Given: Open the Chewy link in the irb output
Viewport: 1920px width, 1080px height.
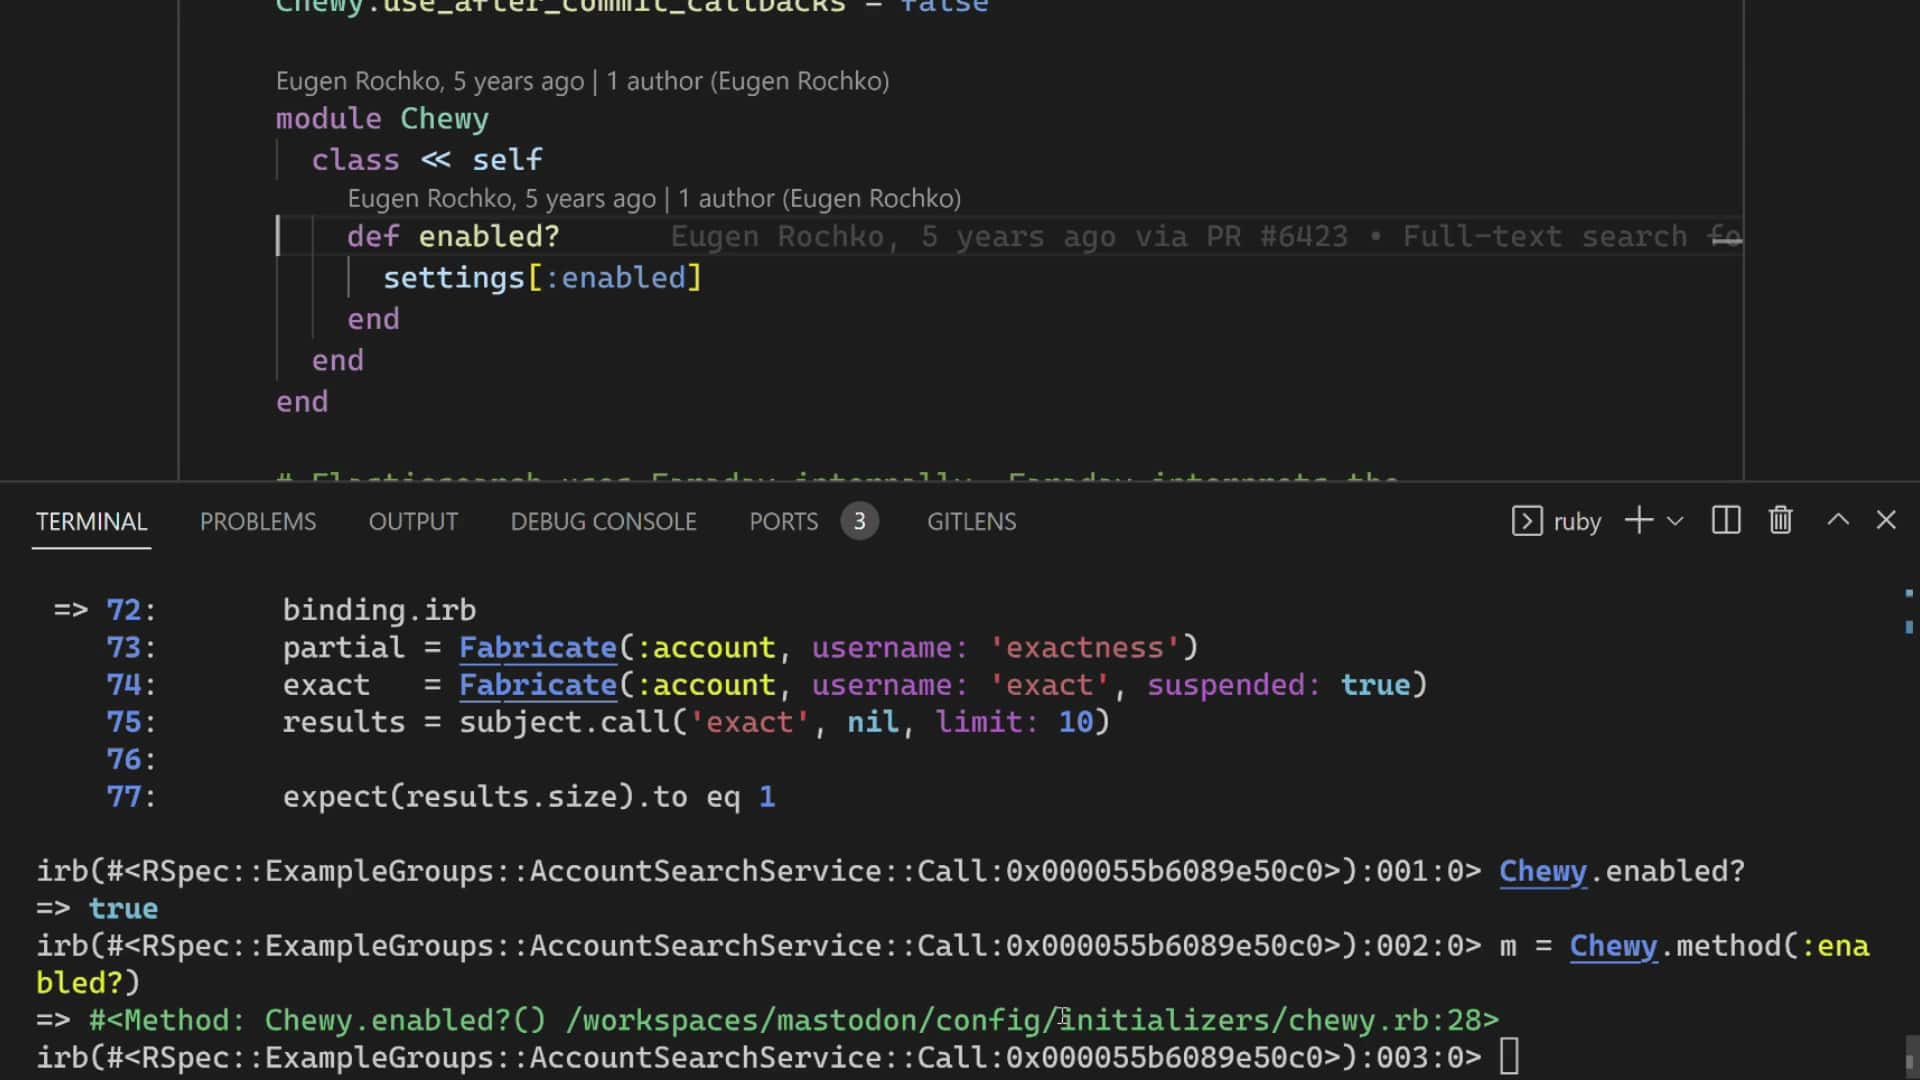Looking at the screenshot, I should pyautogui.click(x=1542, y=871).
